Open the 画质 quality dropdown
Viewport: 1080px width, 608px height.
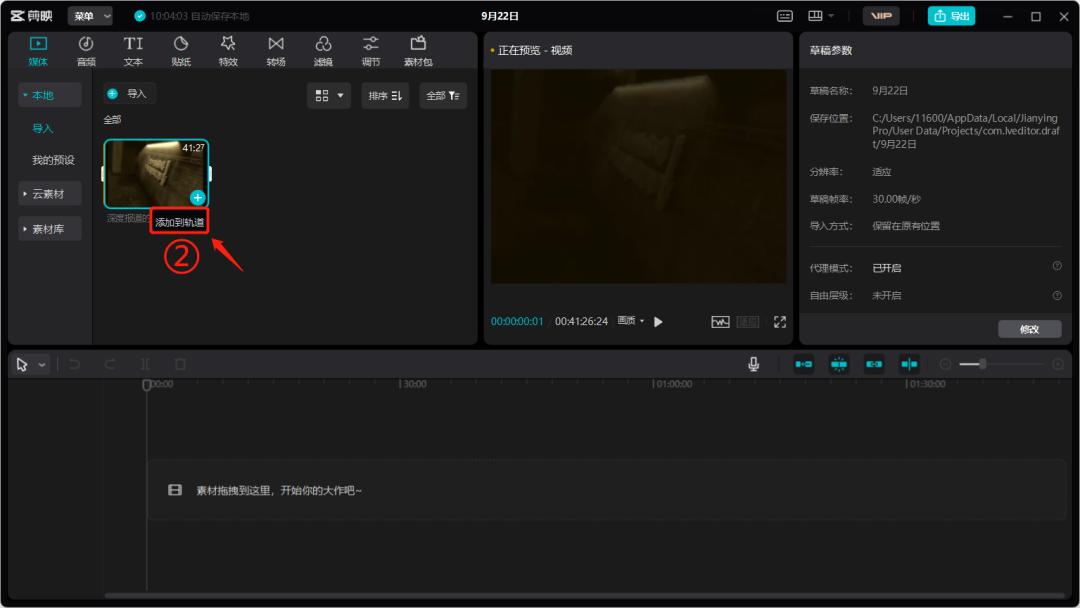coord(630,321)
